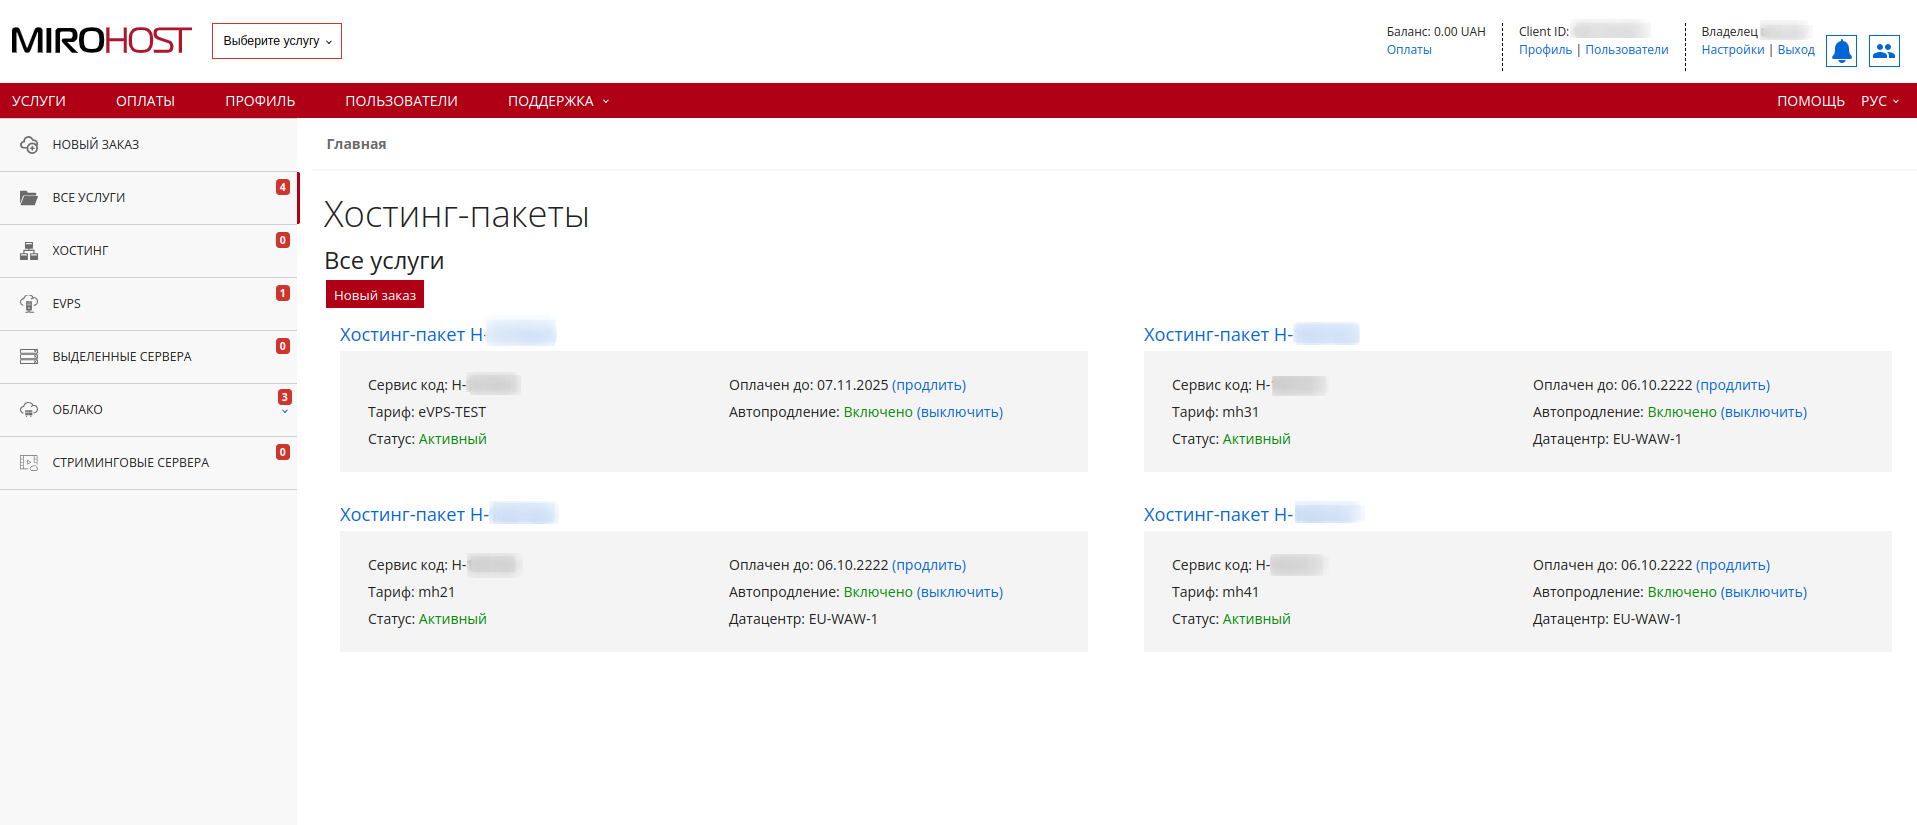Image resolution: width=1917 pixels, height=825 pixels.
Task: Click 'продлить' for mh41 package
Action: click(1733, 565)
